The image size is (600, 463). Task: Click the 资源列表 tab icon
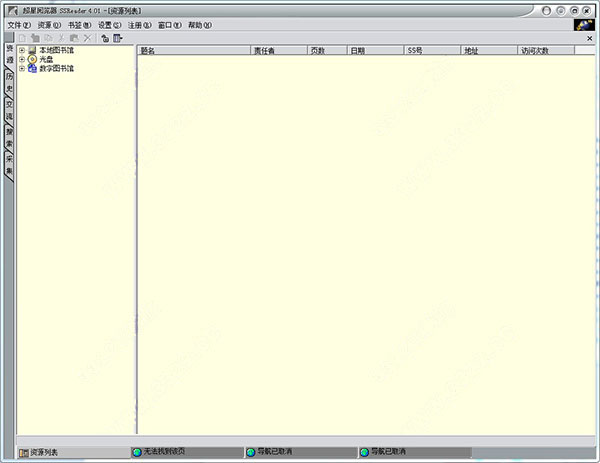[24, 453]
